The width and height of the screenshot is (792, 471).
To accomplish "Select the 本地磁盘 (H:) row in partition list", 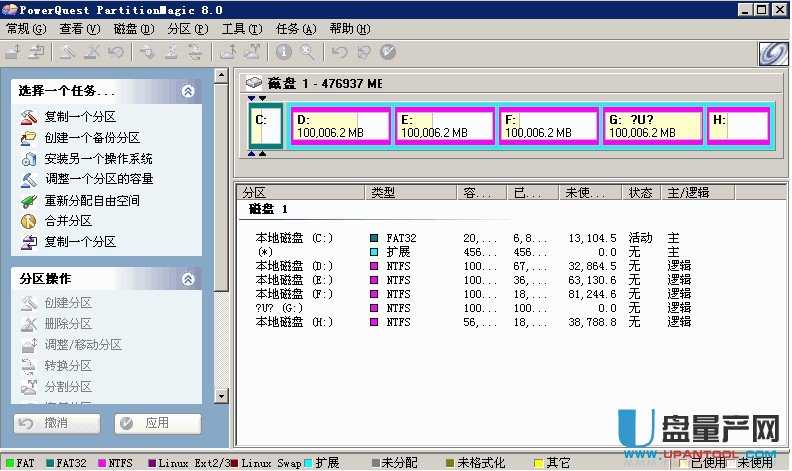I will coord(293,322).
